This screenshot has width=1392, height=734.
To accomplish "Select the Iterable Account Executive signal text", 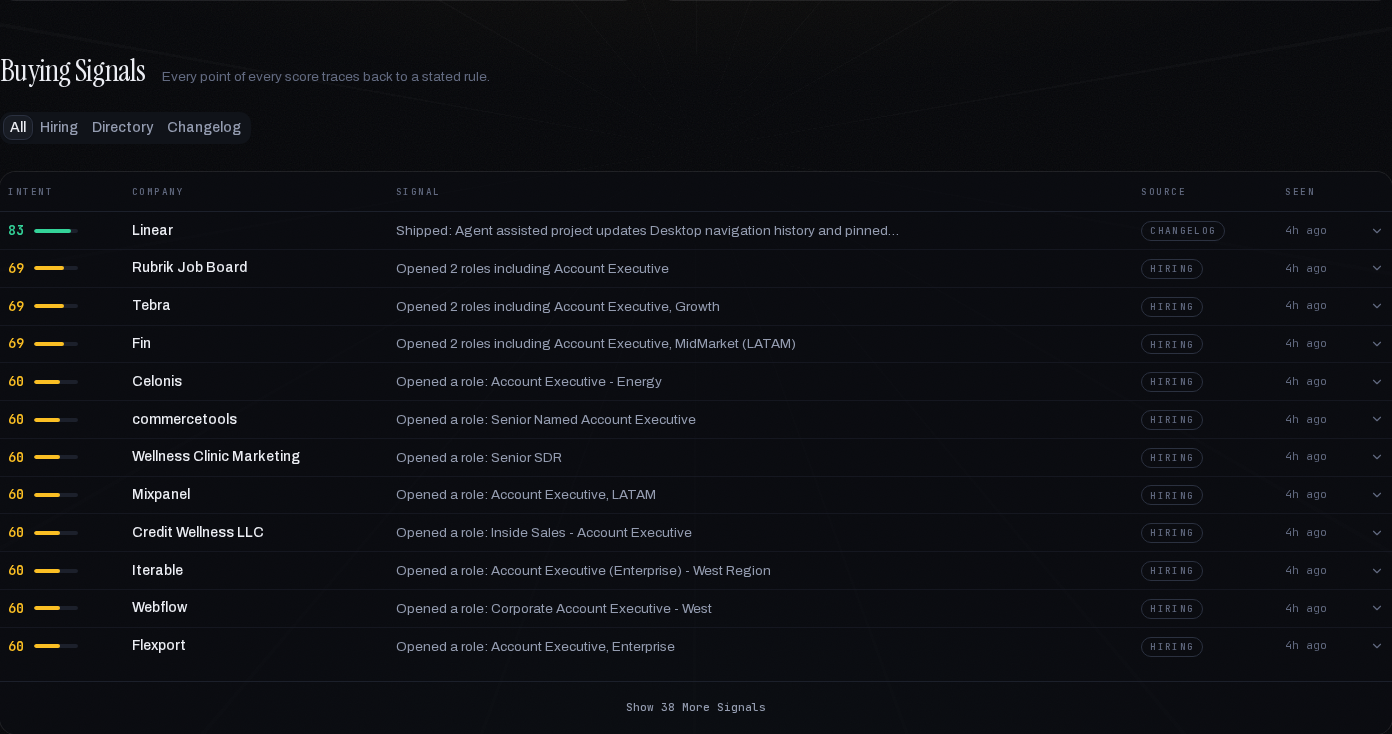I will pos(583,571).
